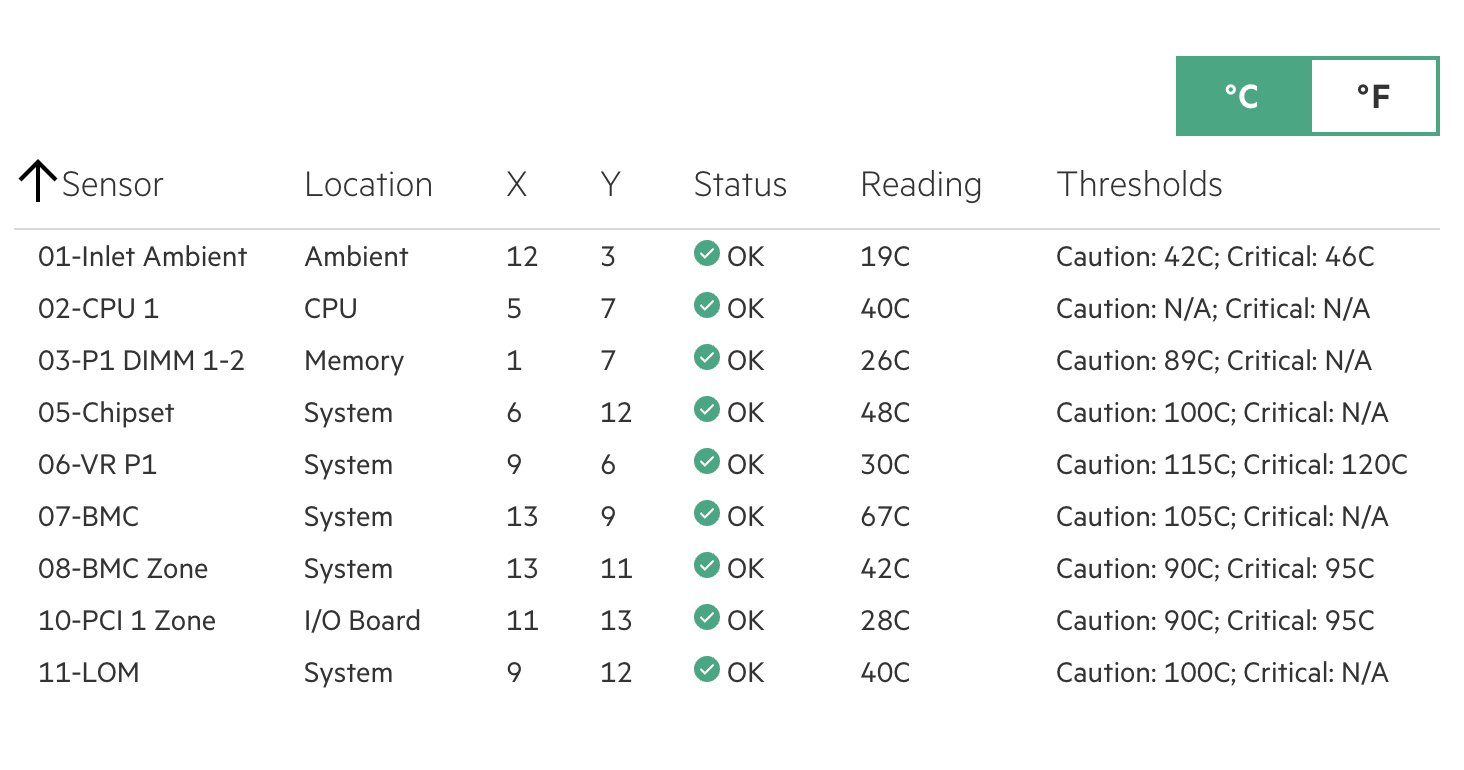This screenshot has height=770, width=1464.
Task: Click the Thresholds column header
Action: [1140, 184]
